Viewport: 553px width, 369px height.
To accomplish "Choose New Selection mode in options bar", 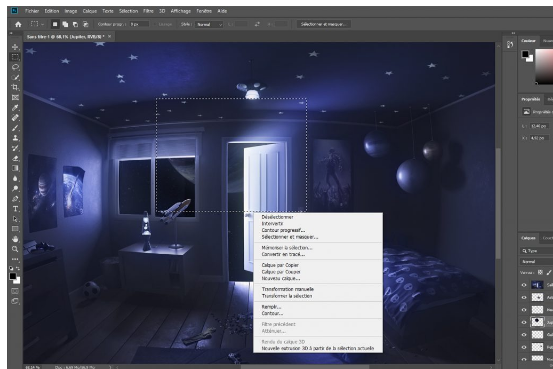I will (x=55, y=24).
